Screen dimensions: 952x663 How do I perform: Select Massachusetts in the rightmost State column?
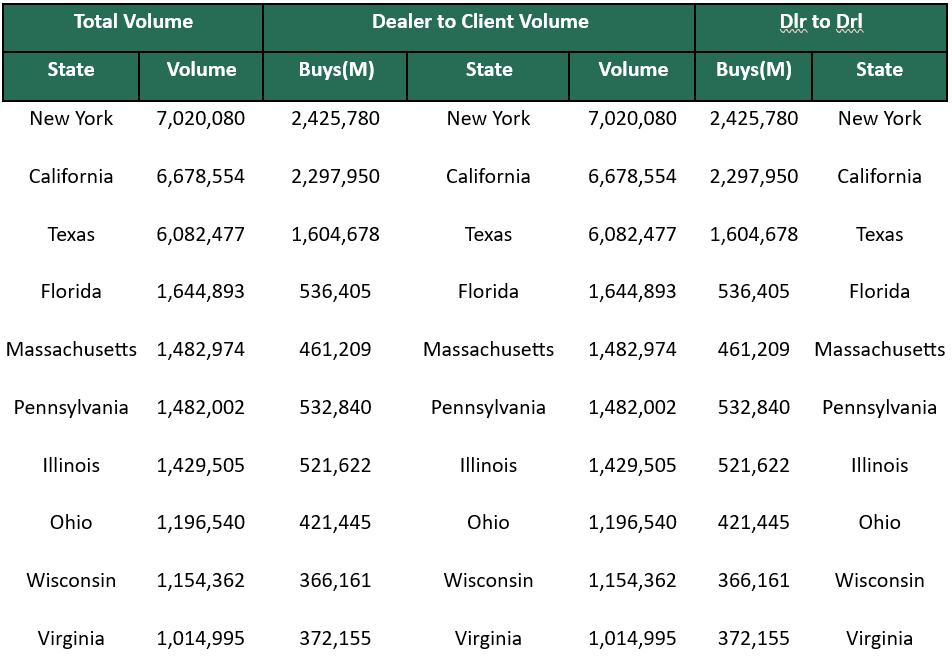(x=880, y=350)
